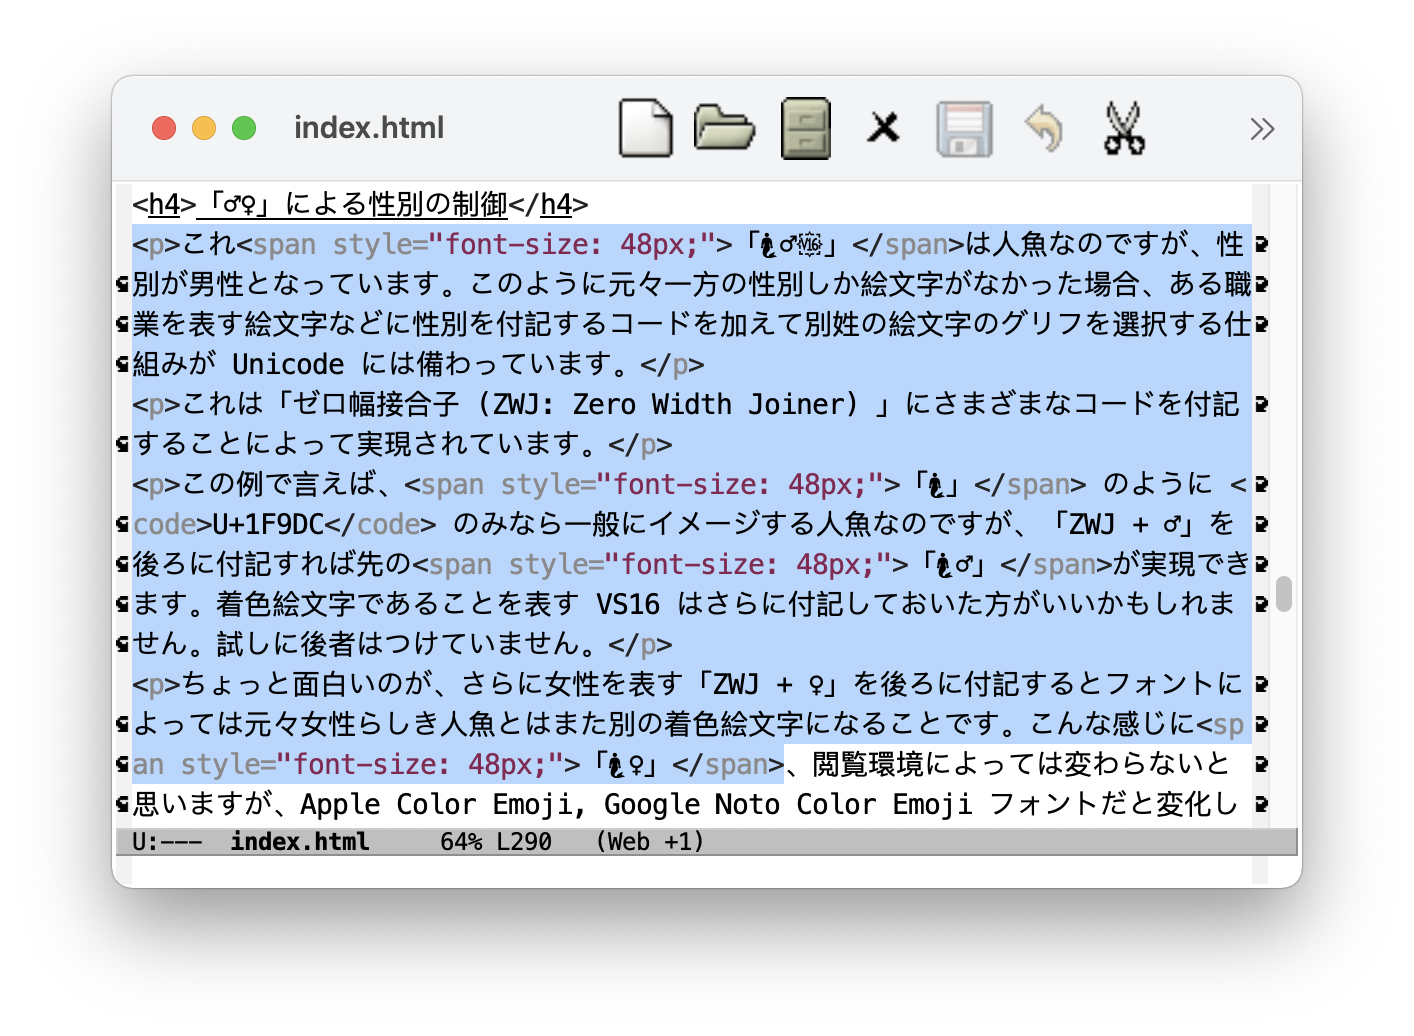Place cursor on 'Apple Color Emoji' text
The image size is (1414, 1036).
click(442, 804)
